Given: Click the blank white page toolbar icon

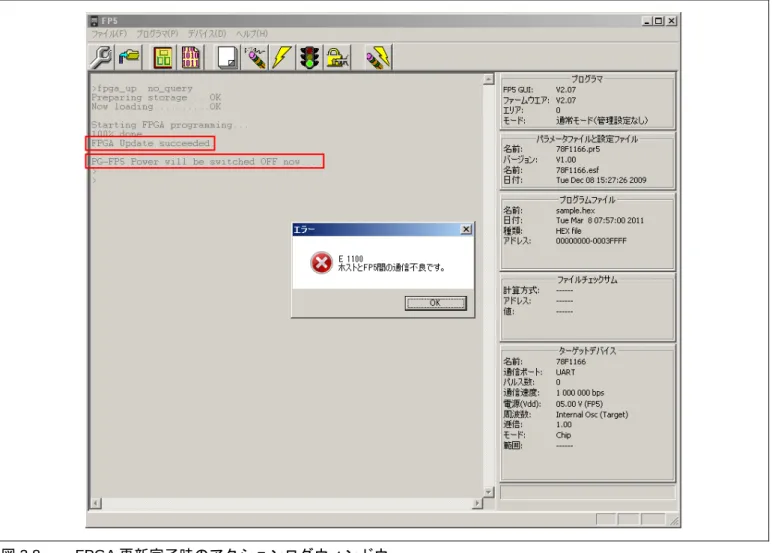Looking at the screenshot, I should tap(228, 57).
